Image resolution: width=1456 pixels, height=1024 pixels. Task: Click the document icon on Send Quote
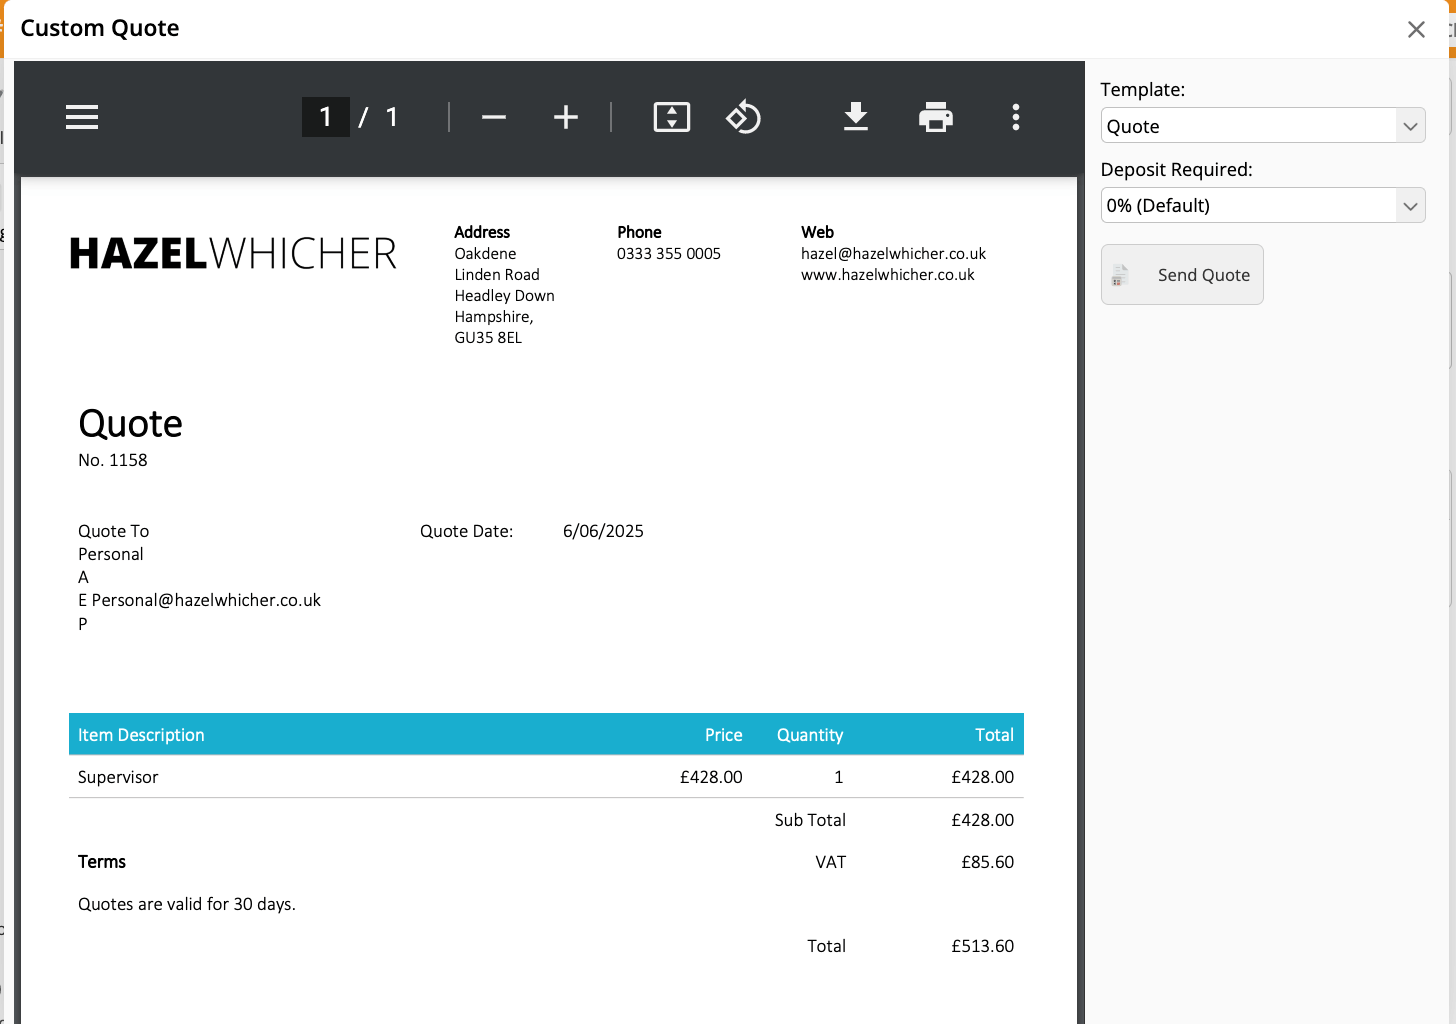(1120, 275)
